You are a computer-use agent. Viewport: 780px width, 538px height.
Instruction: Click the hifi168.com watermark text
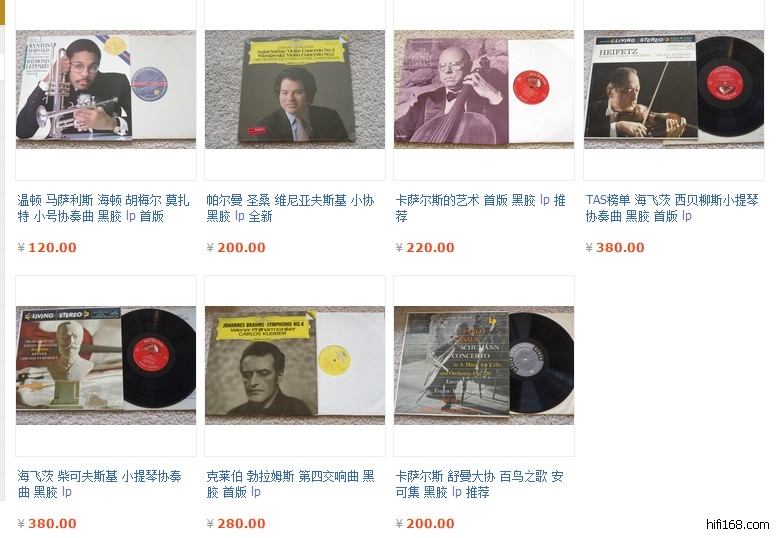click(x=738, y=525)
